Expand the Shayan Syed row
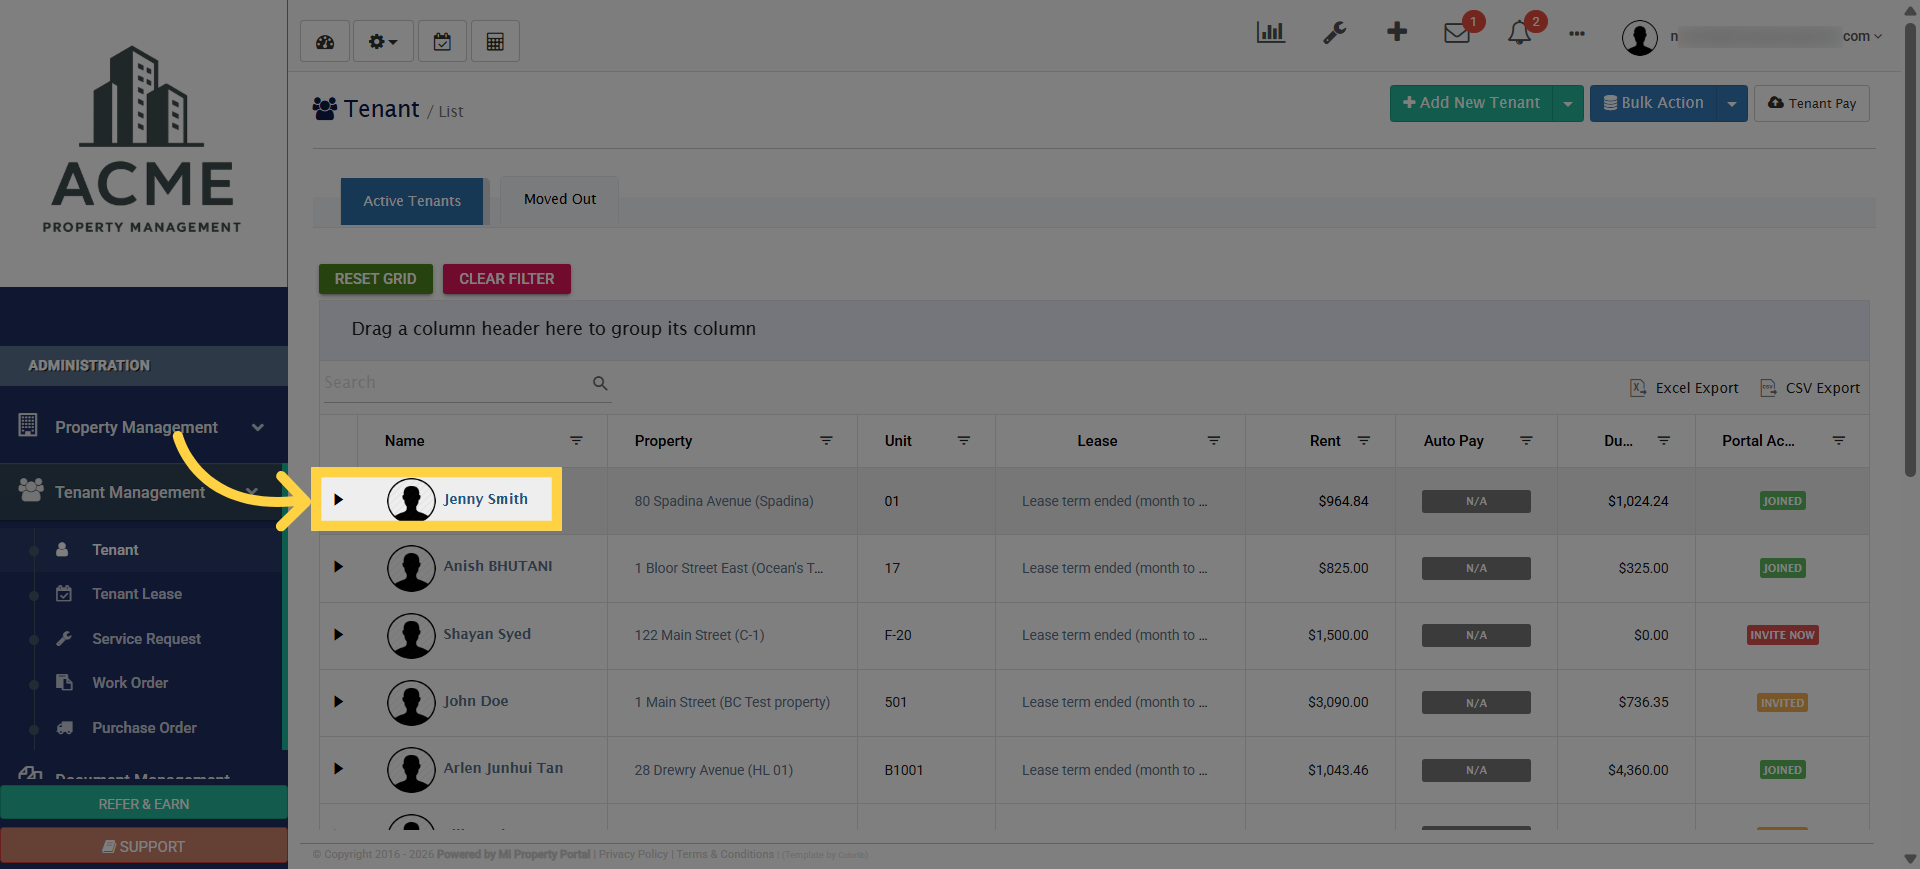1920x869 pixels. click(338, 634)
